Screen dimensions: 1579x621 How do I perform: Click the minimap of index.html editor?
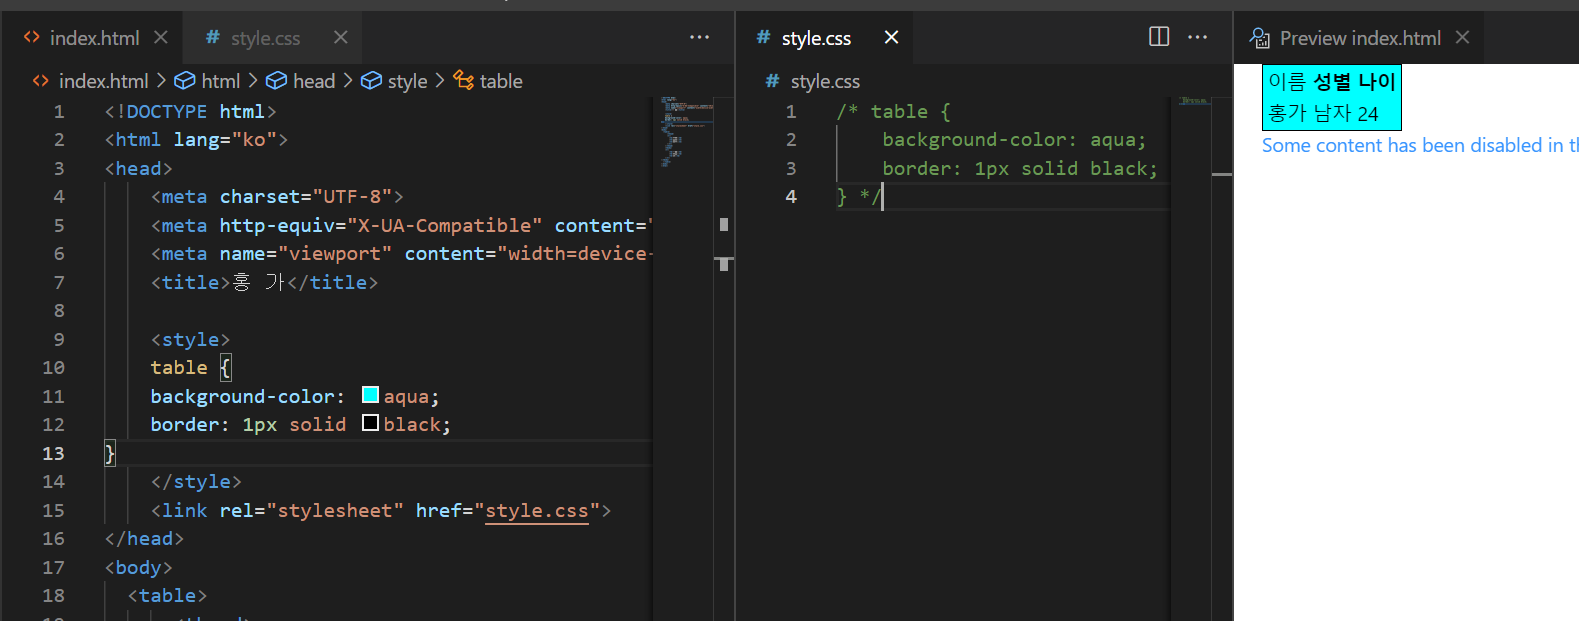coord(685,130)
